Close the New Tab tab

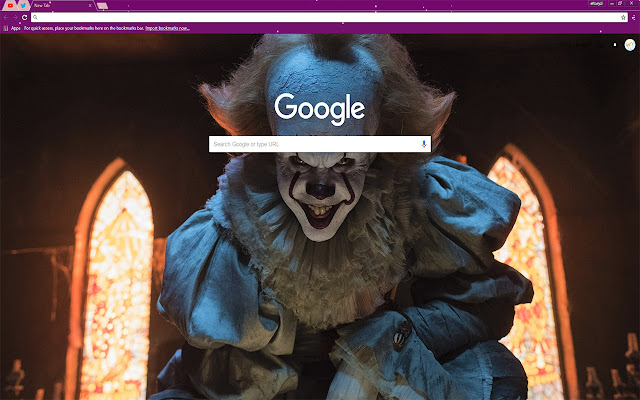pos(90,5)
